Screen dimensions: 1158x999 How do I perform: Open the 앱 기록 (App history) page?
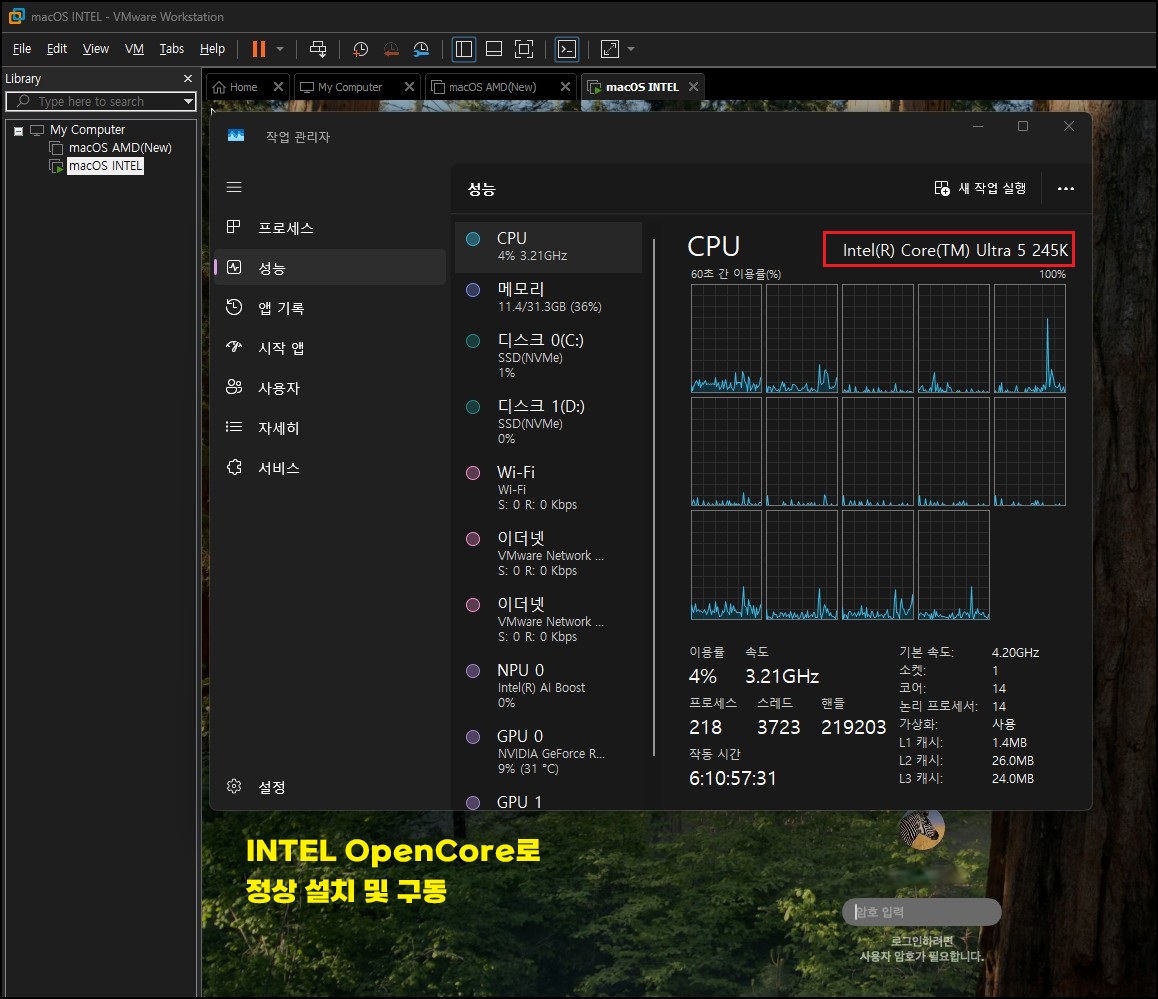[329, 308]
